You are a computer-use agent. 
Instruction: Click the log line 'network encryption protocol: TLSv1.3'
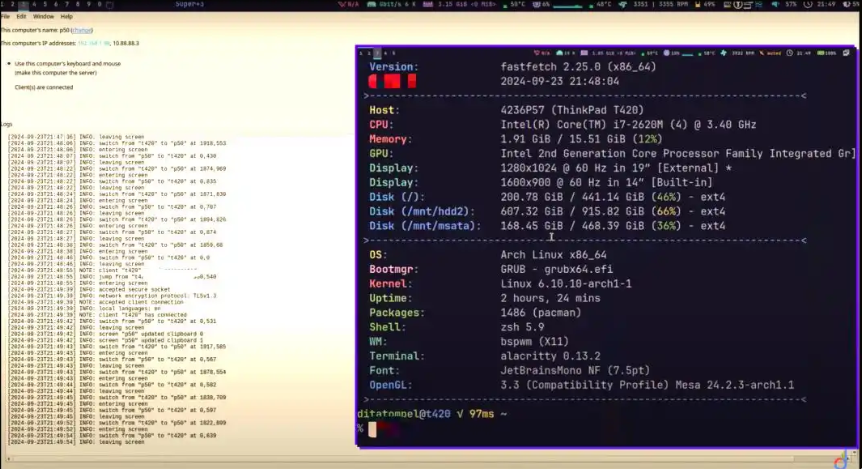coord(157,296)
